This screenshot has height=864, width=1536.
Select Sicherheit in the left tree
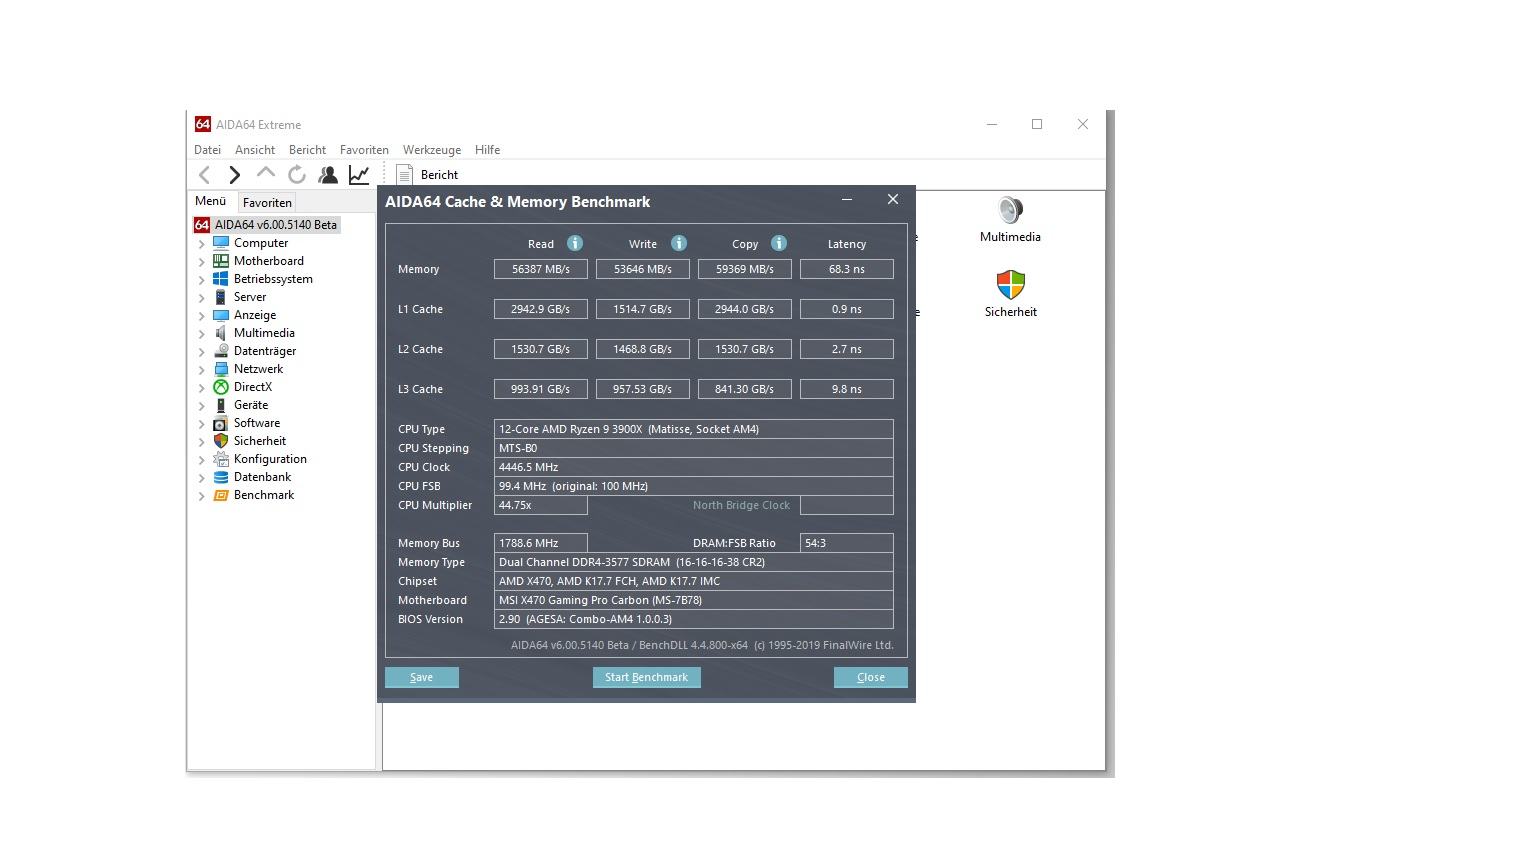260,441
